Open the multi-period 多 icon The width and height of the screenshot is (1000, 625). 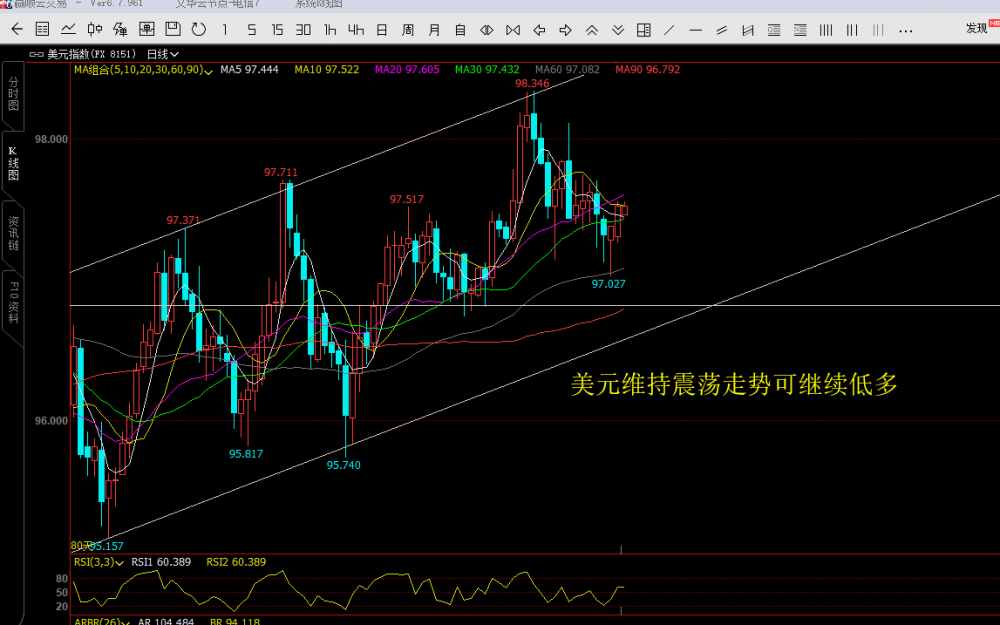121,29
